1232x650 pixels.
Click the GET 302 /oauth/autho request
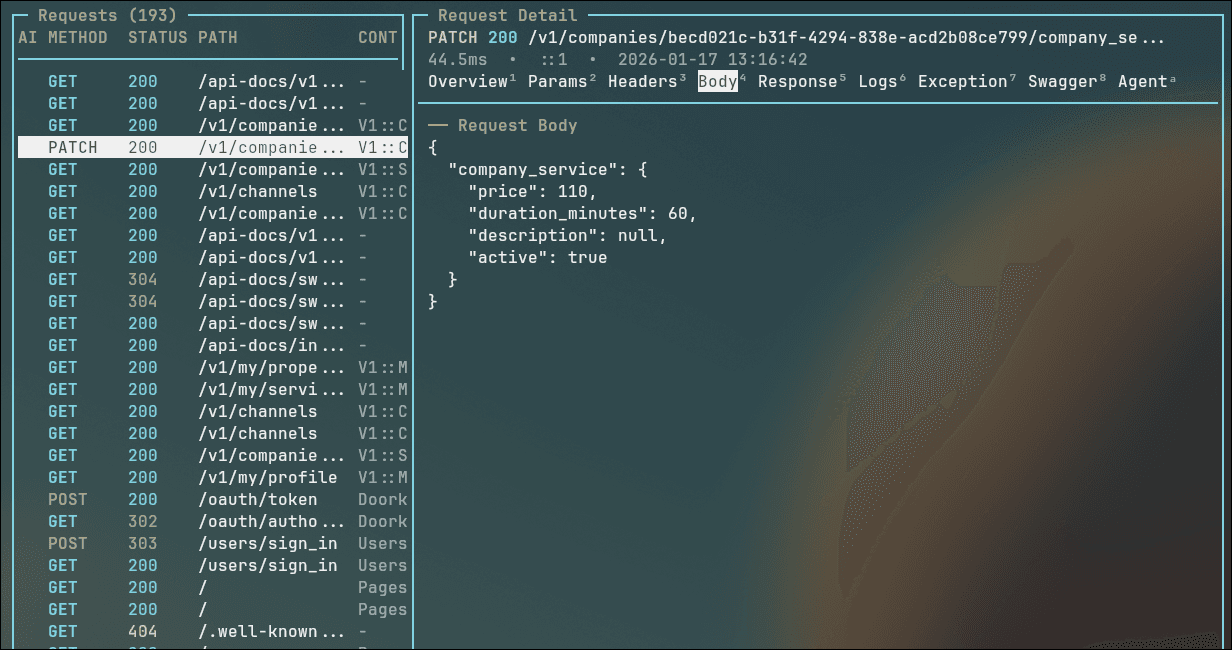(200, 521)
